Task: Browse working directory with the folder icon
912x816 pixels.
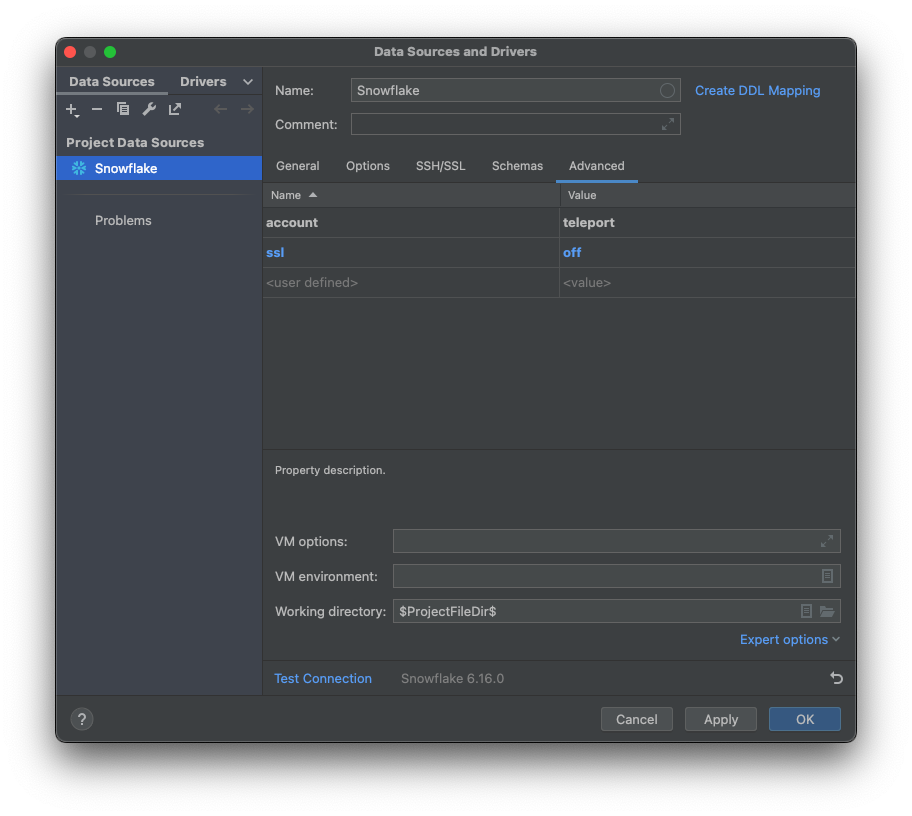Action: [x=829, y=611]
